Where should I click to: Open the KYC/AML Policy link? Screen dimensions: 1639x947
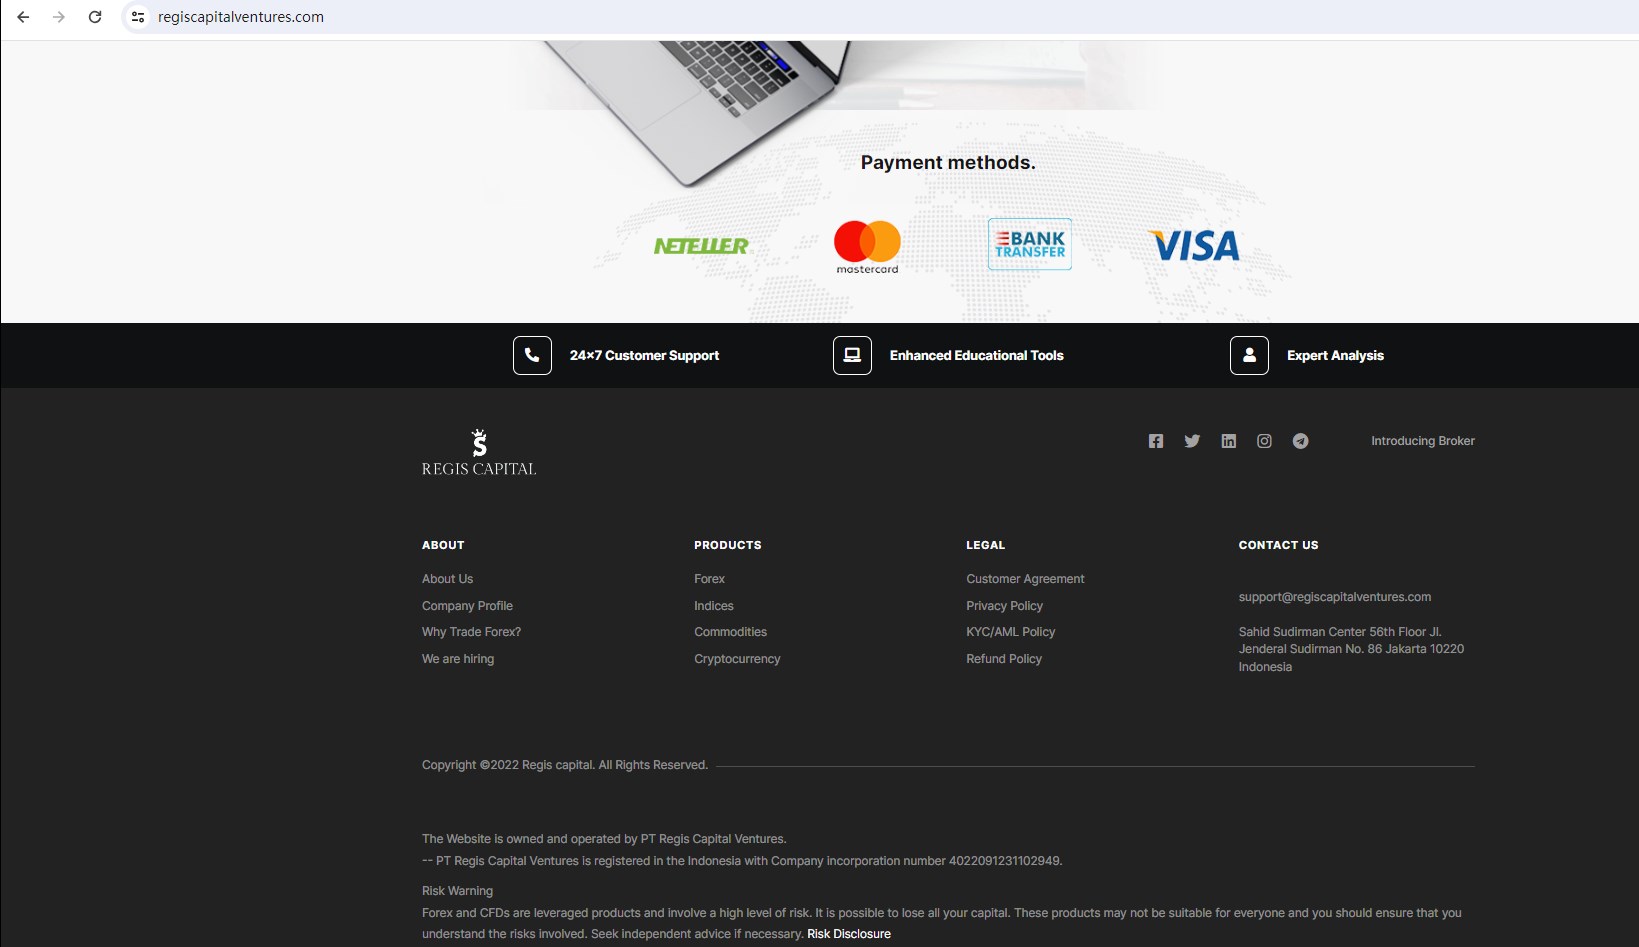click(1010, 632)
